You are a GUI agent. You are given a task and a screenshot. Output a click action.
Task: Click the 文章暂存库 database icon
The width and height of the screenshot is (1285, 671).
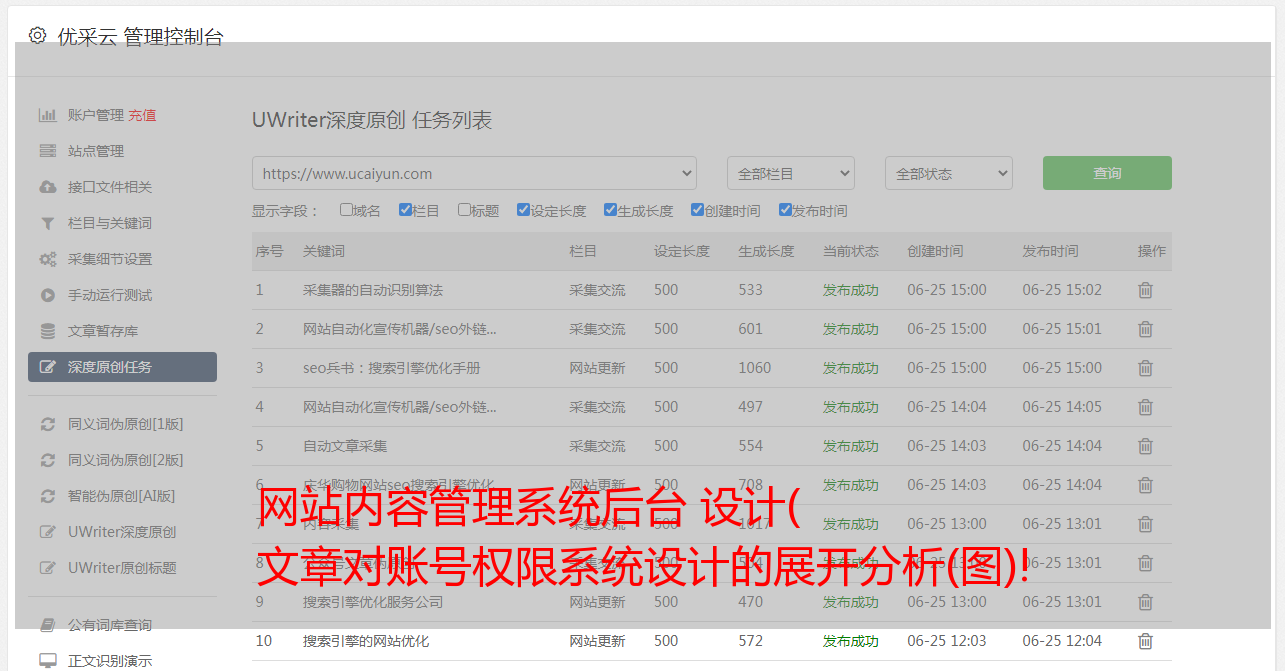[x=47, y=331]
